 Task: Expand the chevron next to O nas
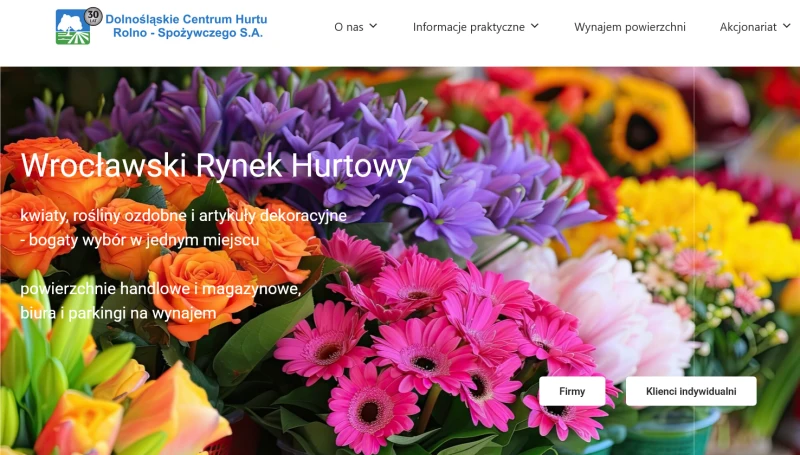[374, 26]
